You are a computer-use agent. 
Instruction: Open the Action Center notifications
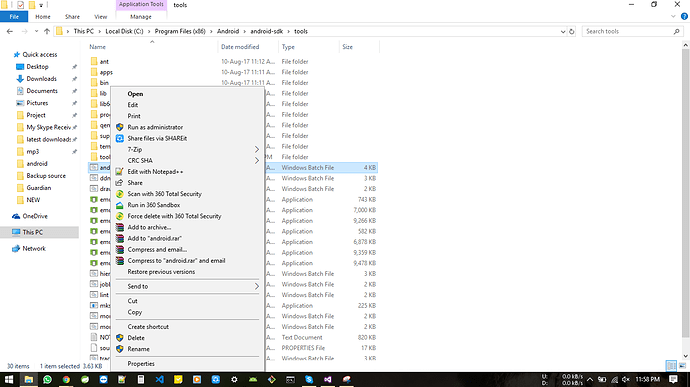673,380
